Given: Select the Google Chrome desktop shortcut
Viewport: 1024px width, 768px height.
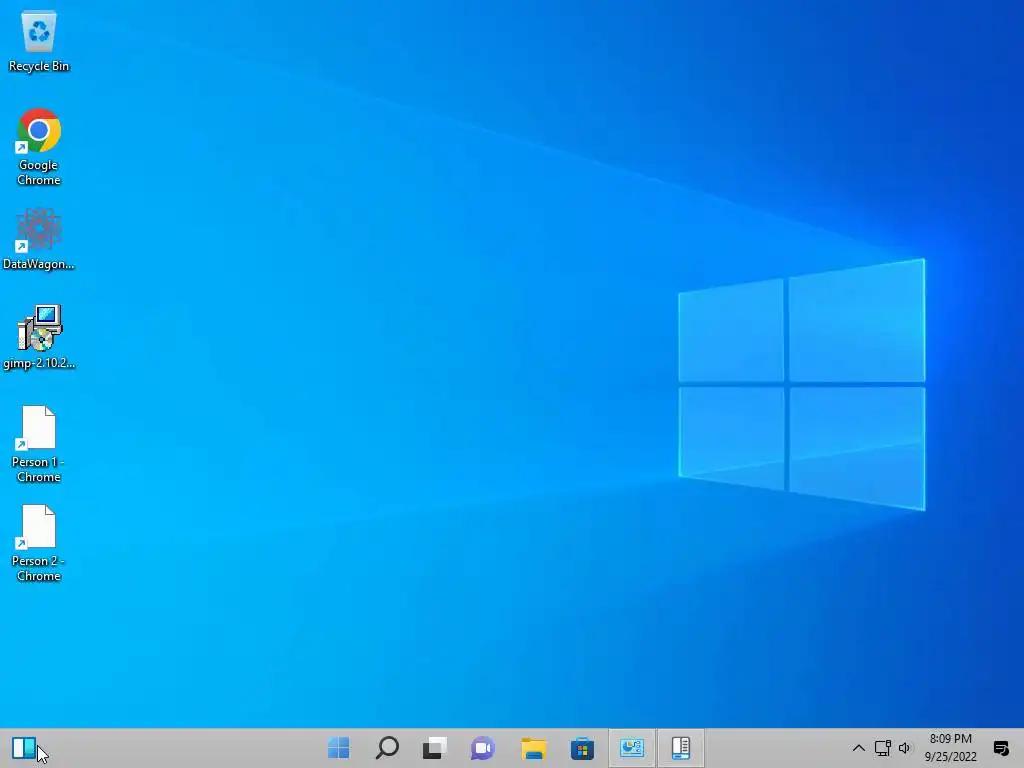Looking at the screenshot, I should click(39, 147).
